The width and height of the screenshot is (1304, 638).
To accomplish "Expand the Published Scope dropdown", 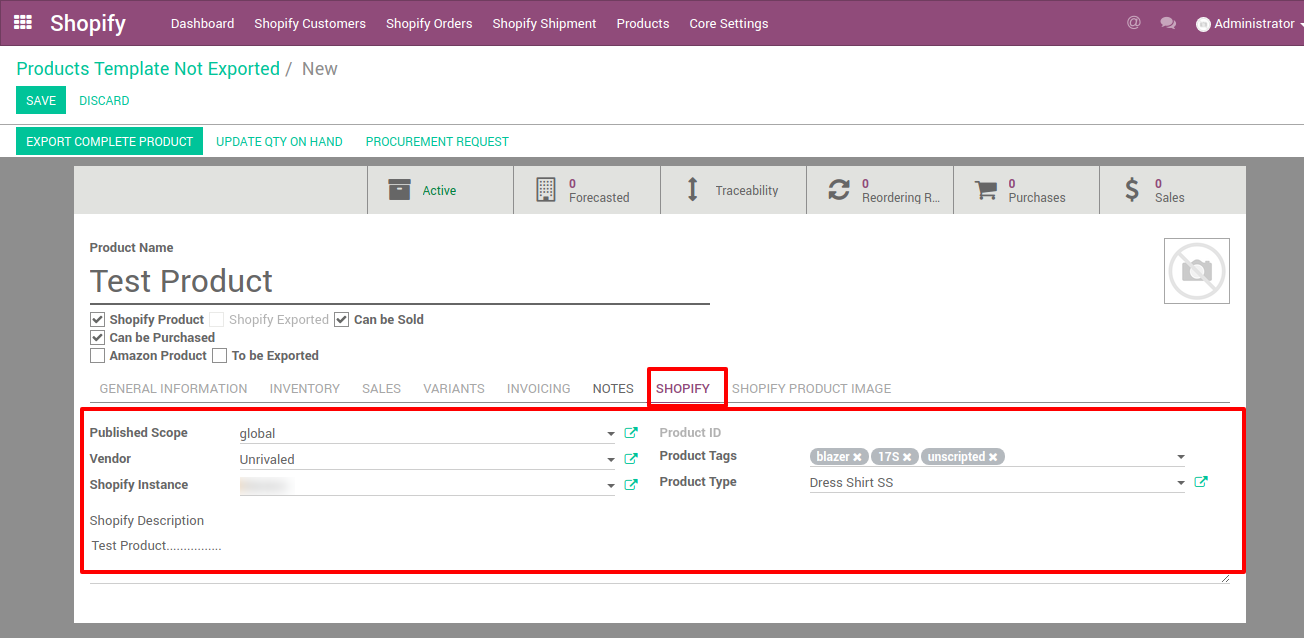I will (611, 434).
